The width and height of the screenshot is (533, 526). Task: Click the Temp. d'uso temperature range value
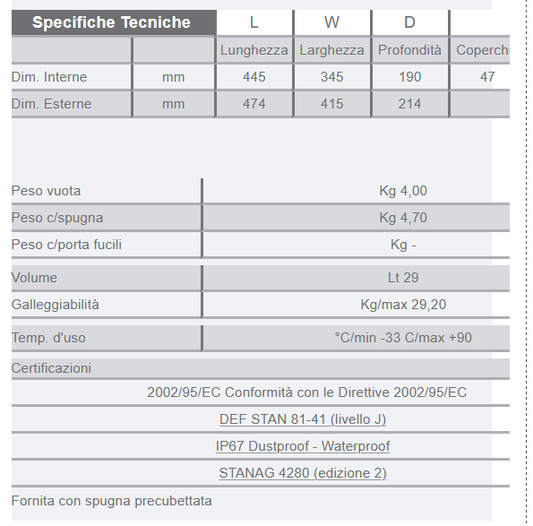403,338
